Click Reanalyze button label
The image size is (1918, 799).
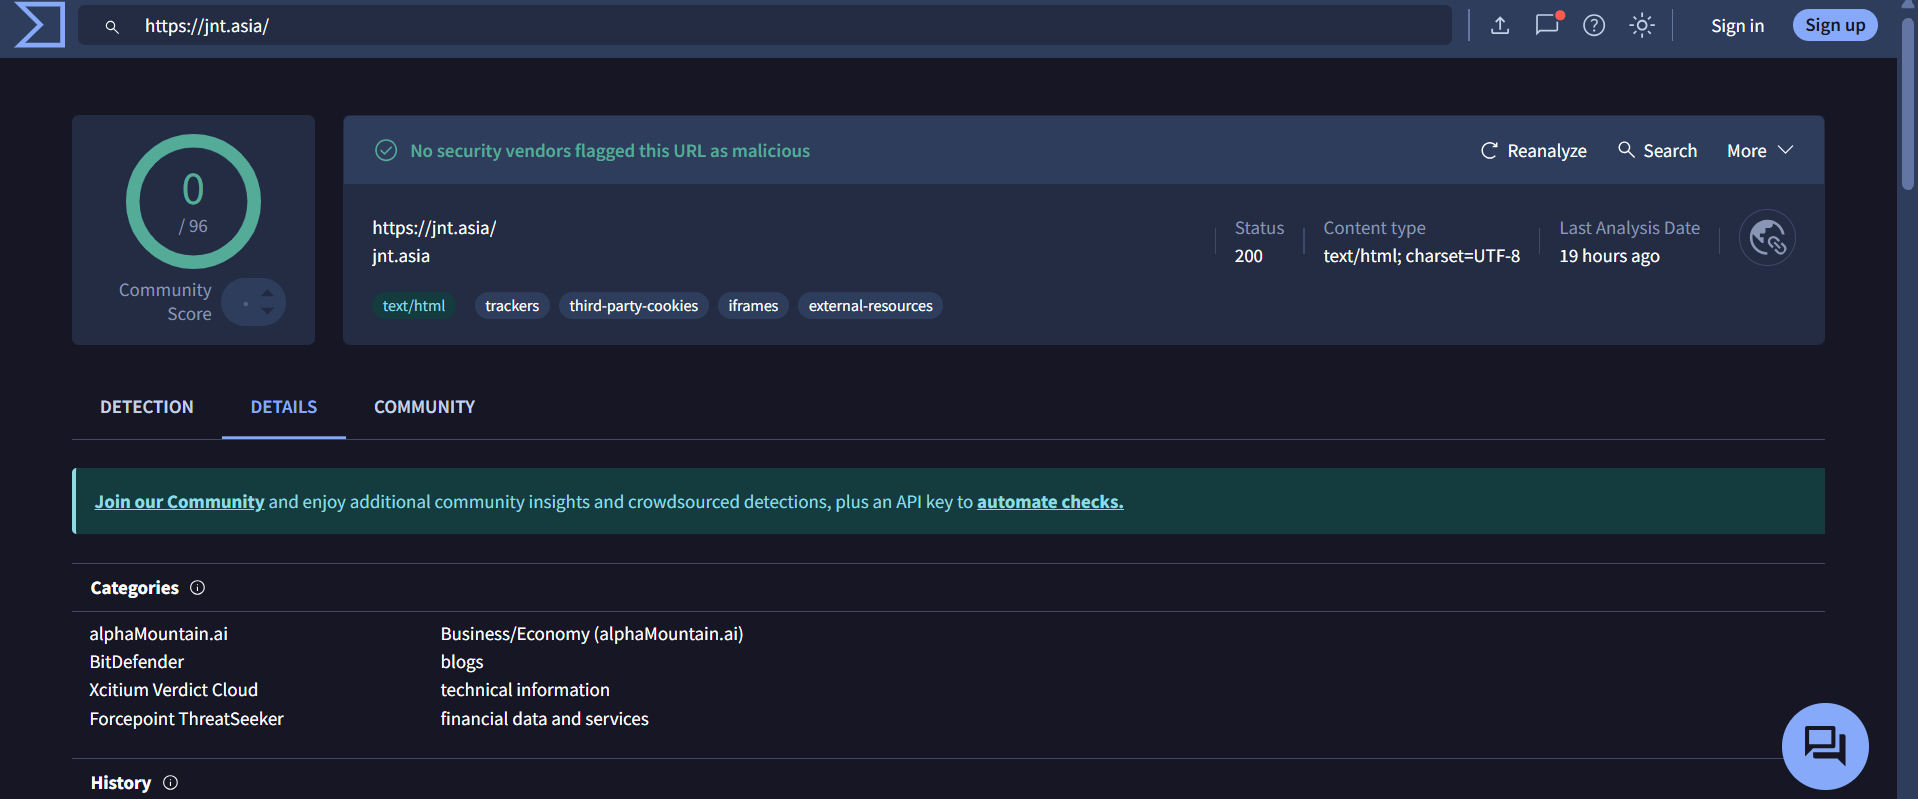pyautogui.click(x=1547, y=151)
